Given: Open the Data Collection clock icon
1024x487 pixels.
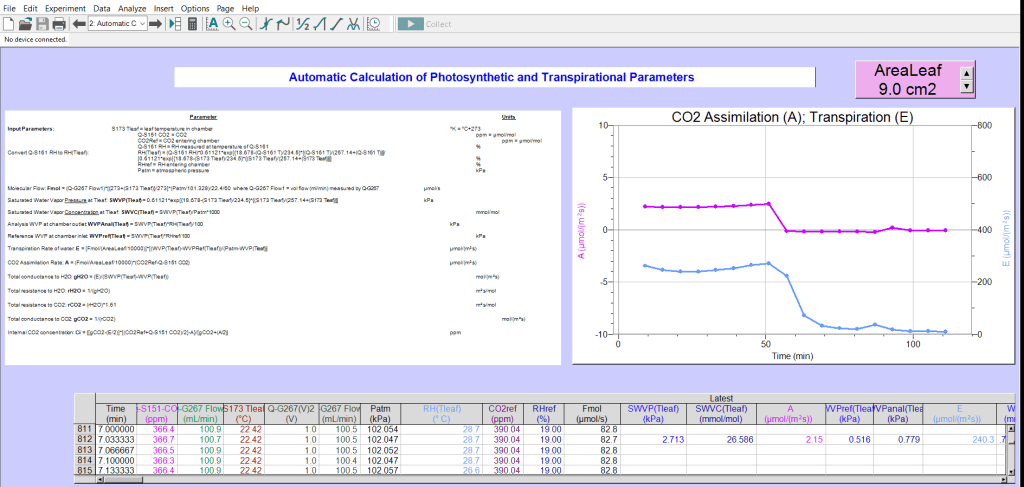Looking at the screenshot, I should click(373, 23).
